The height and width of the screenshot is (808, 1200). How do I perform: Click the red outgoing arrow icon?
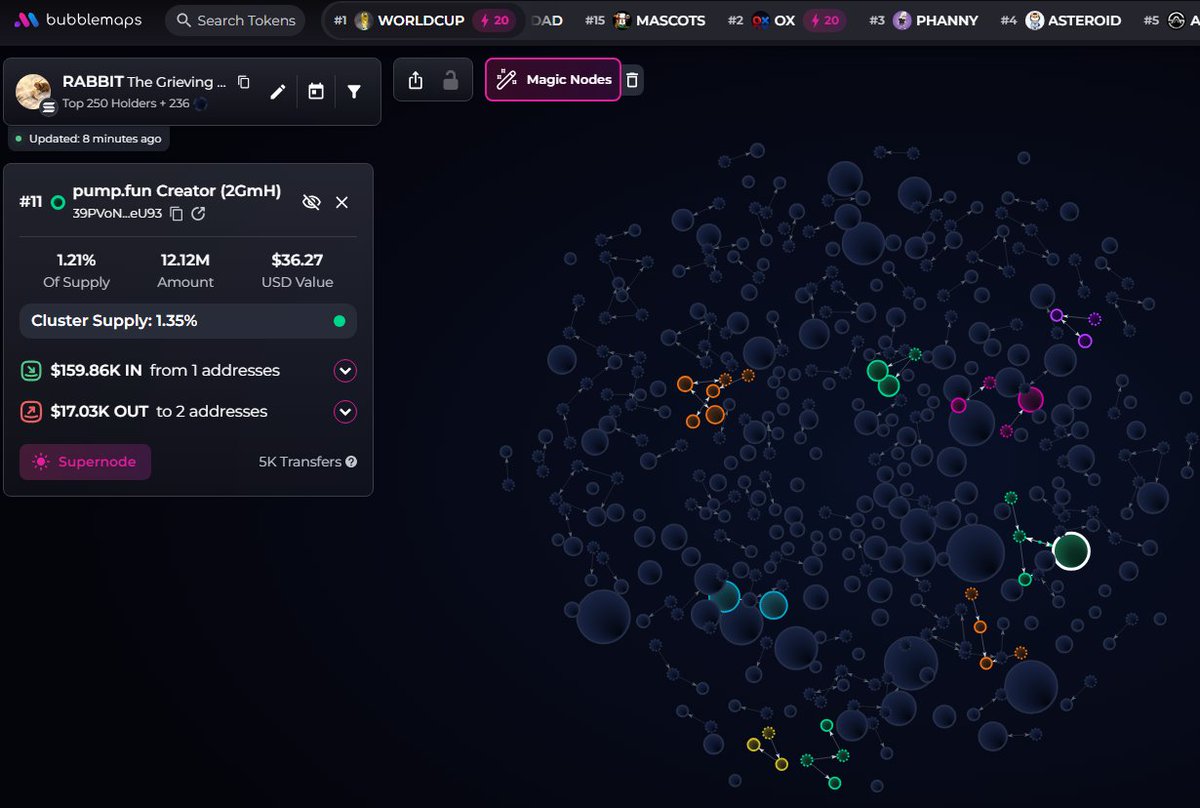(x=31, y=412)
